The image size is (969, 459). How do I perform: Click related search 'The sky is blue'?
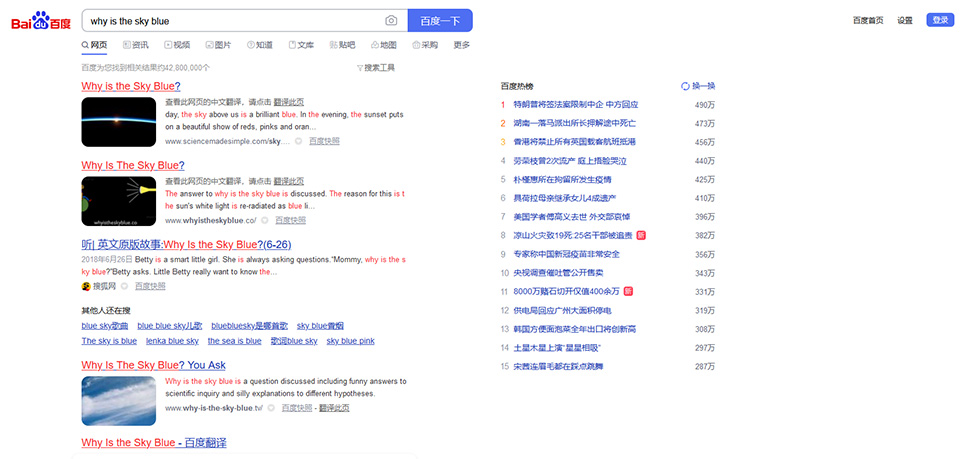109,341
